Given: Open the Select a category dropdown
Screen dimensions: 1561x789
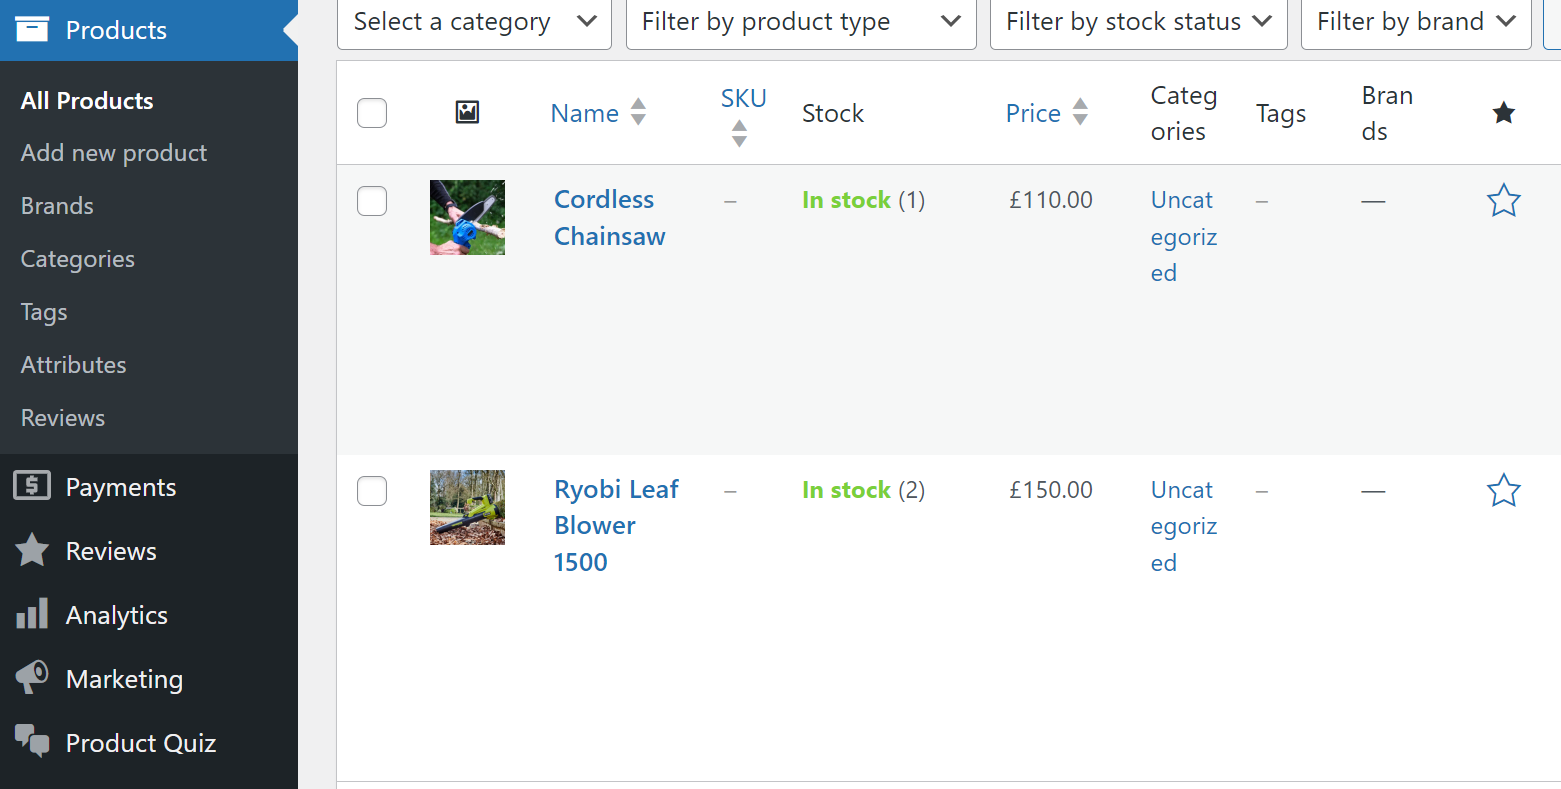Looking at the screenshot, I should click(474, 21).
